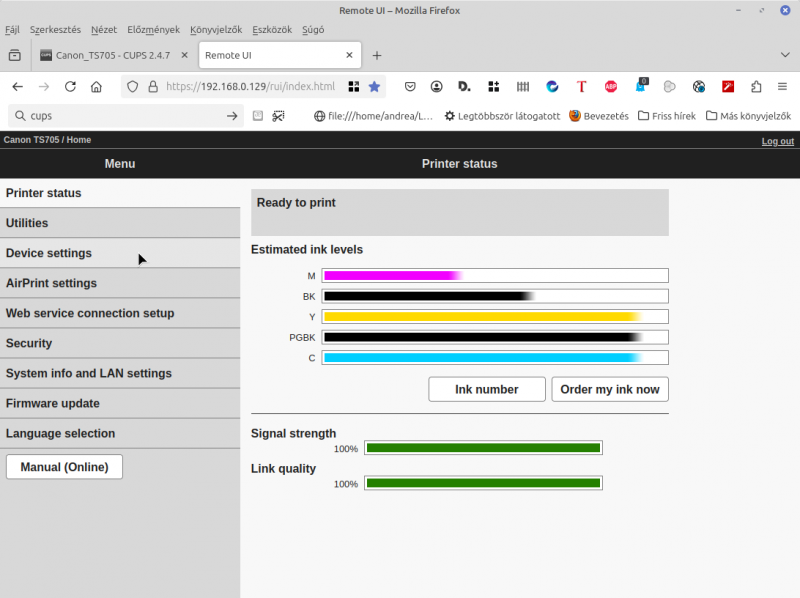Screen dimensions: 800x598
Task: Toggle the blue bookmark star
Action: pyautogui.click(x=374, y=87)
